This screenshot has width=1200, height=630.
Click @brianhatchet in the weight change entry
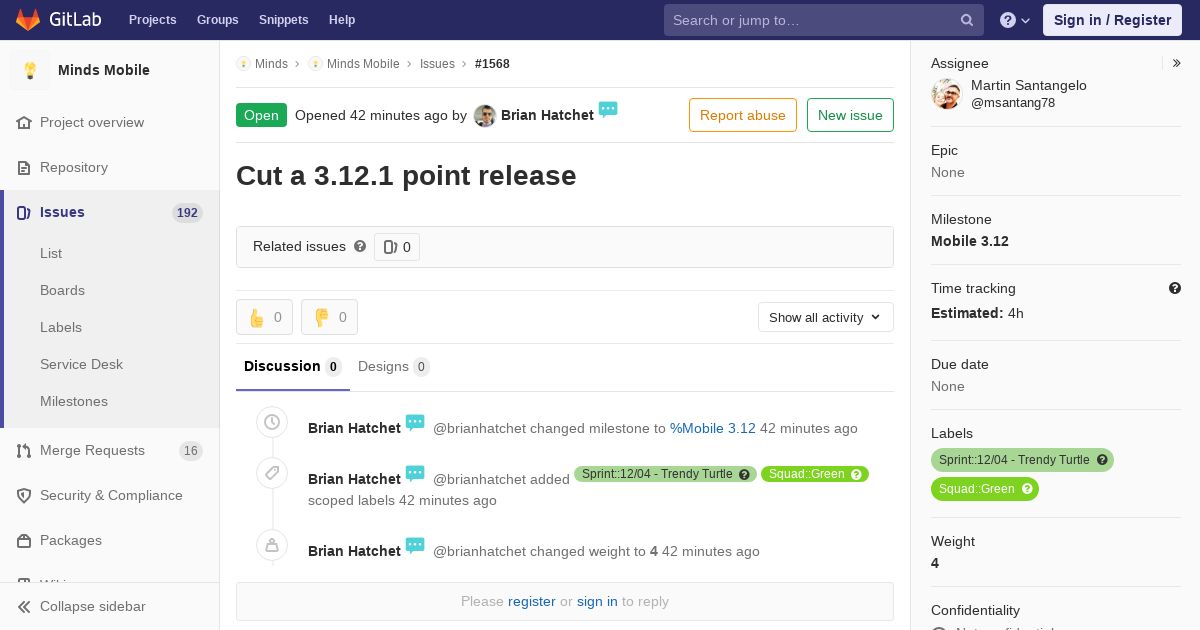coord(479,551)
